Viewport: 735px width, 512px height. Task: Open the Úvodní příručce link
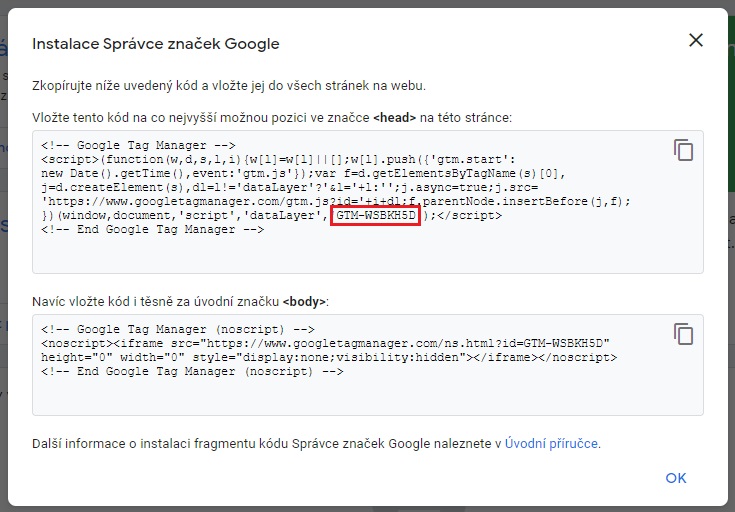point(551,444)
